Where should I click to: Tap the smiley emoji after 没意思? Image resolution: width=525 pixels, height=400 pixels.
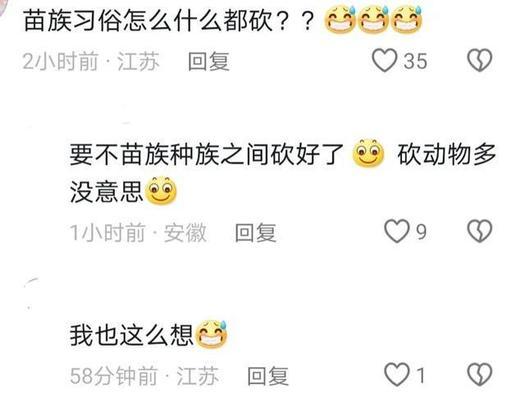[x=161, y=190]
